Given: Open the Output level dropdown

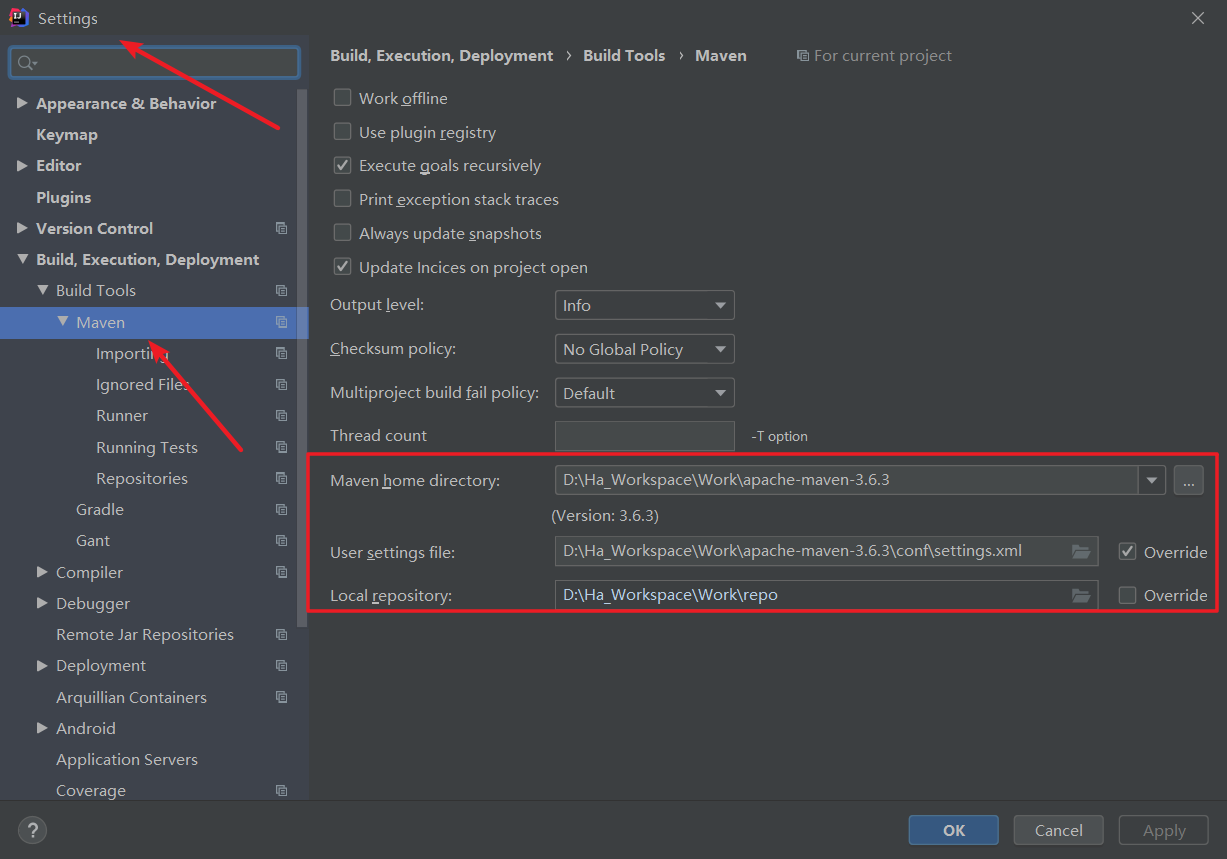Looking at the screenshot, I should (x=644, y=305).
